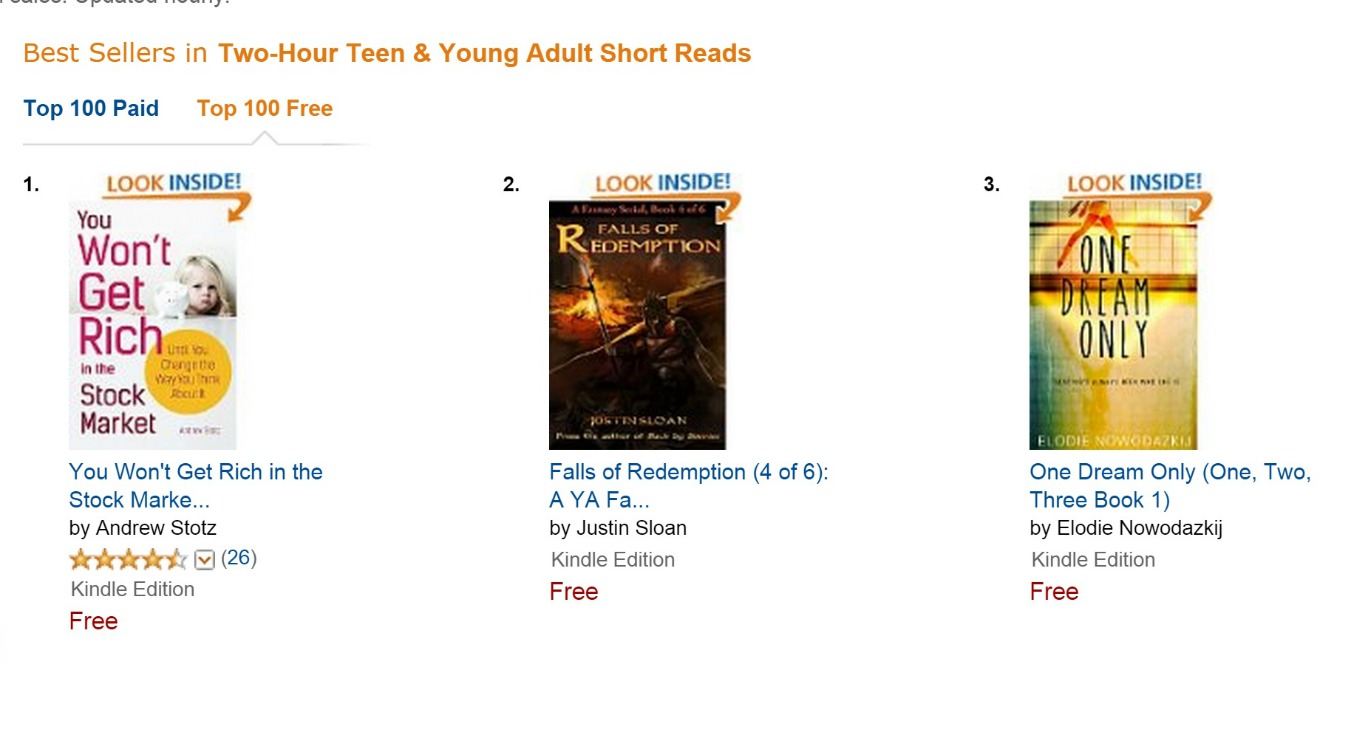This screenshot has width=1363, height=732.
Task: View the 26 customer reviews
Action: (239, 558)
